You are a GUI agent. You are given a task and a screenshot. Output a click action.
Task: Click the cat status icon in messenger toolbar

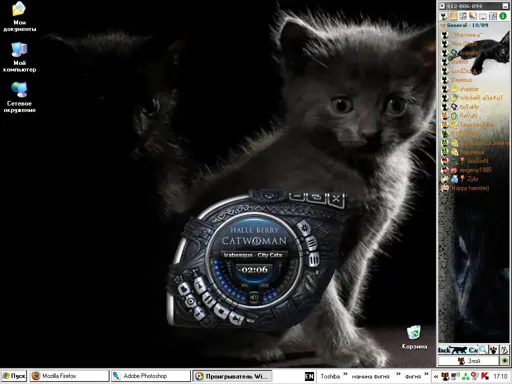[x=443, y=16]
